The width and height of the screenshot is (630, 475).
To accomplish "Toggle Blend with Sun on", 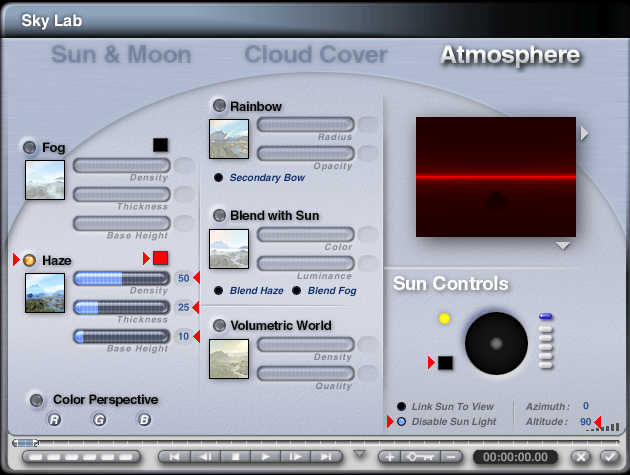I will (219, 215).
